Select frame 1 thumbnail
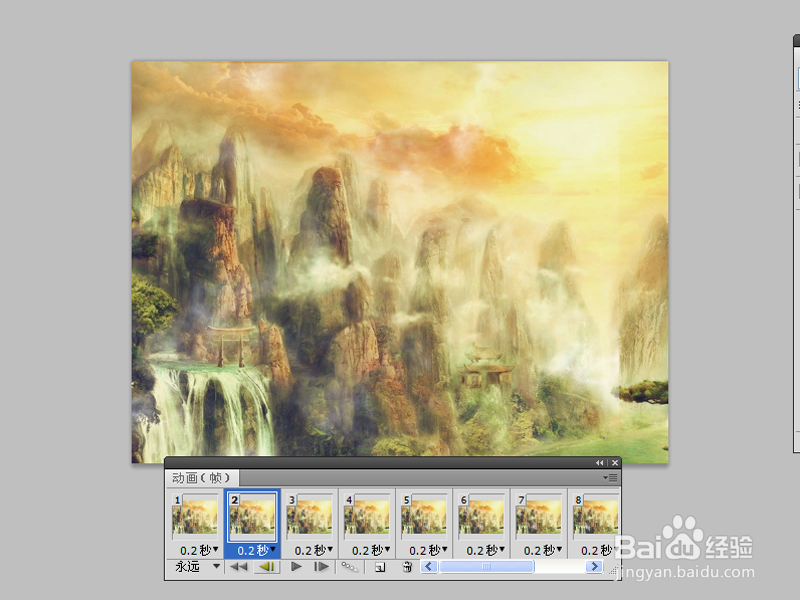 195,517
